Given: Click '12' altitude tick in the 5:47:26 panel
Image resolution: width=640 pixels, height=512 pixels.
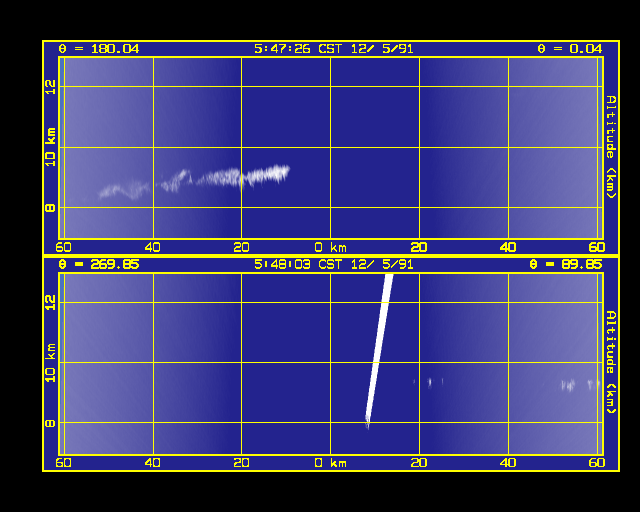Looking at the screenshot, I should pyautogui.click(x=50, y=87).
